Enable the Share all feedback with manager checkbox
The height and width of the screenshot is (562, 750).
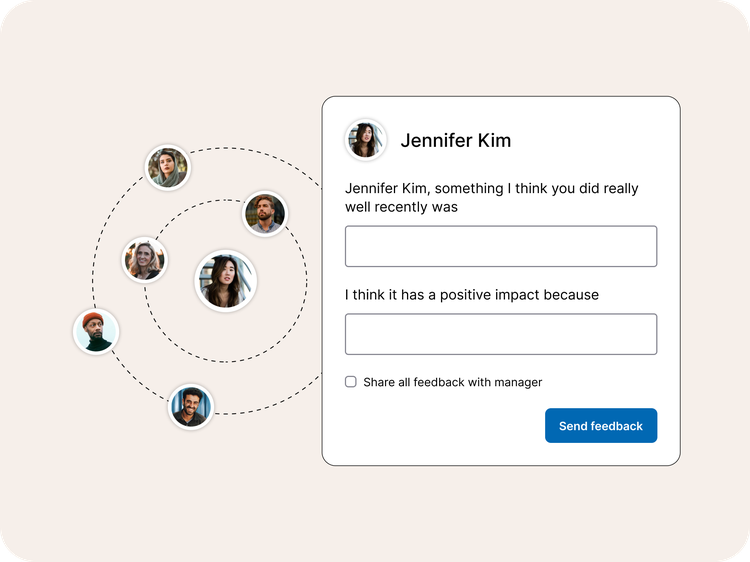click(351, 382)
